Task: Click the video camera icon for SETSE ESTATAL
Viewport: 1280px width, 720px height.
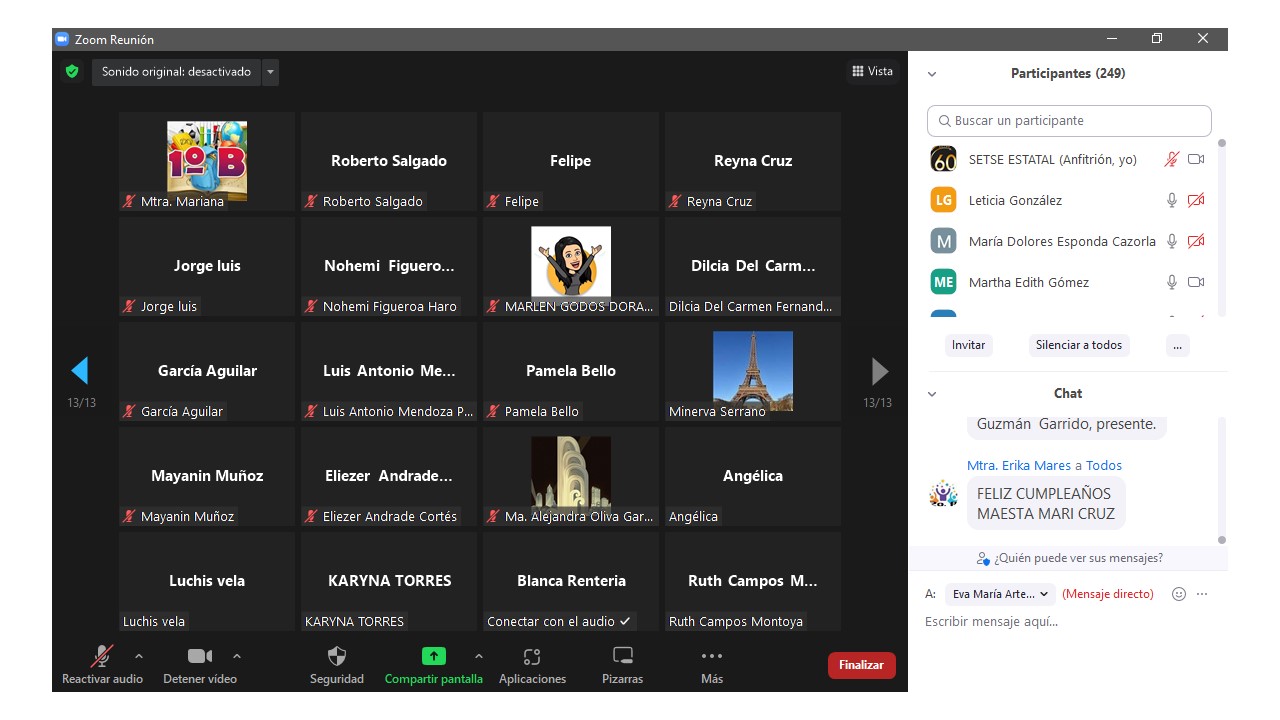Action: tap(1196, 159)
